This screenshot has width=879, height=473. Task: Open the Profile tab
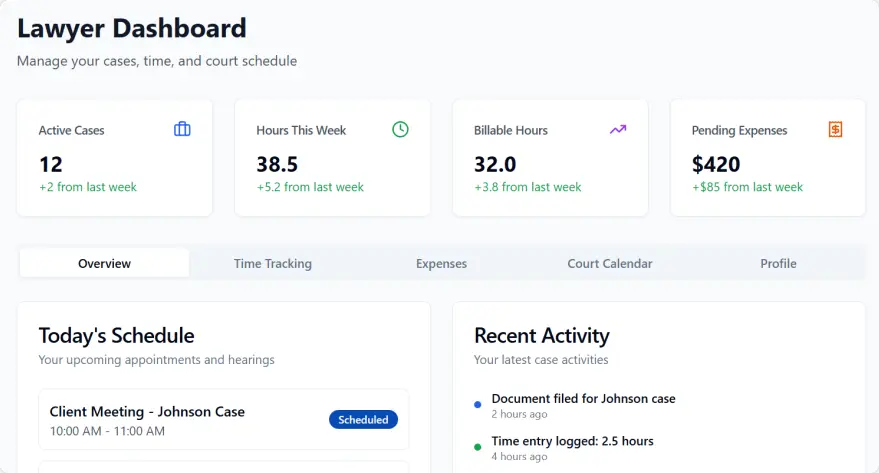[778, 264]
